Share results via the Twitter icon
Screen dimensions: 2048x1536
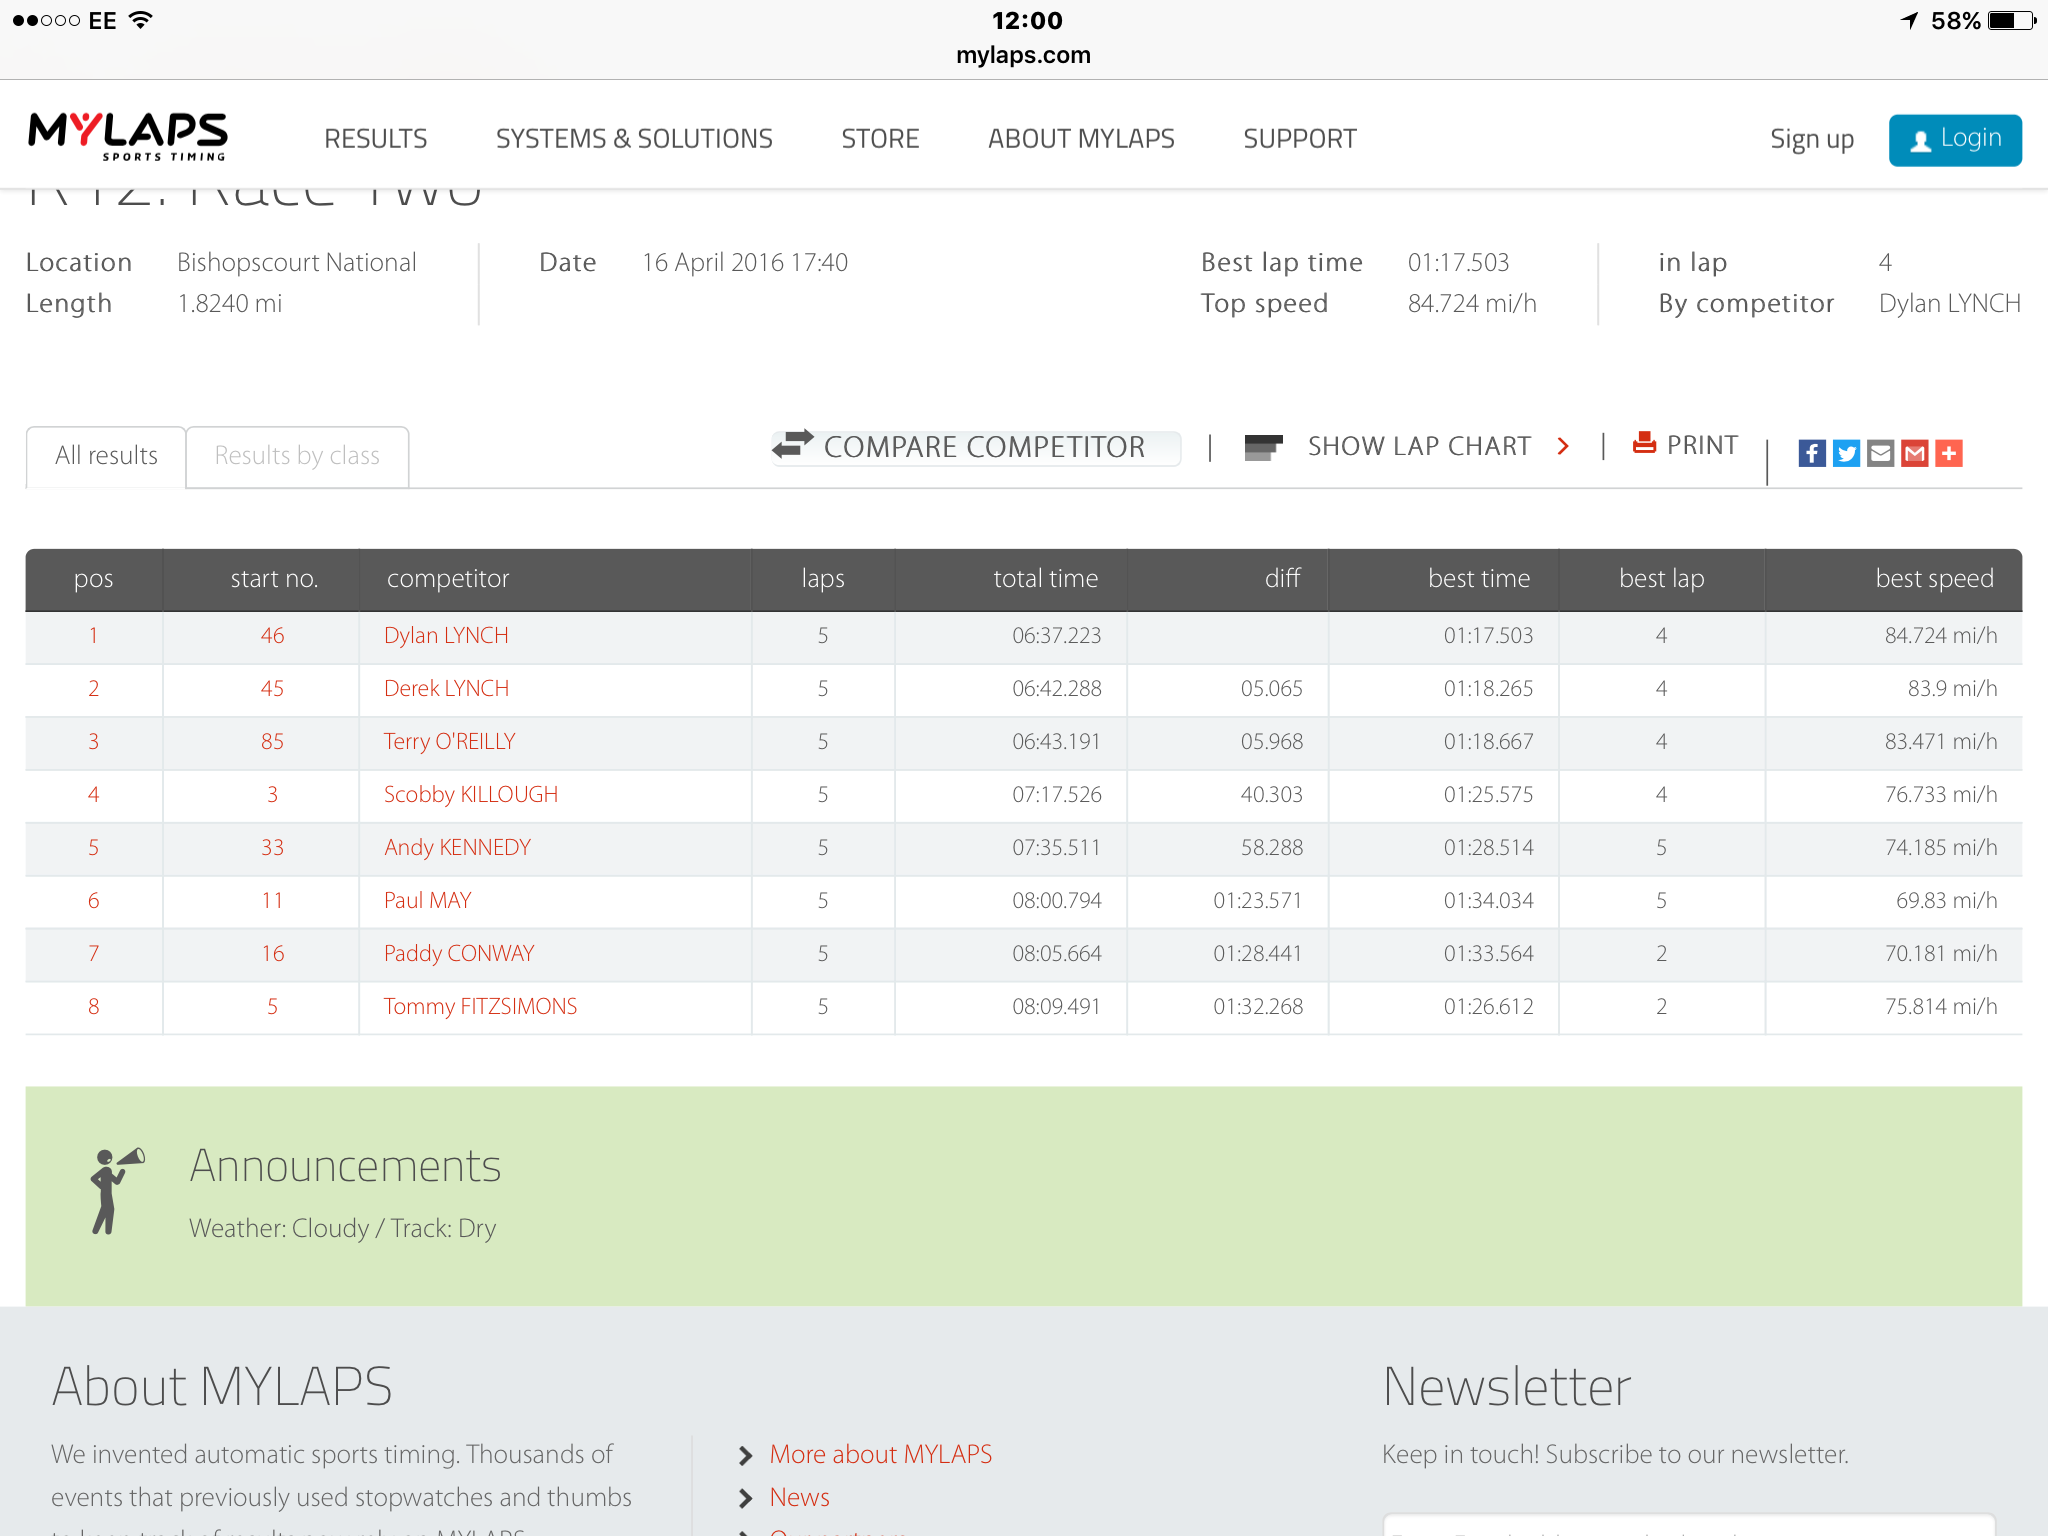[x=1846, y=453]
